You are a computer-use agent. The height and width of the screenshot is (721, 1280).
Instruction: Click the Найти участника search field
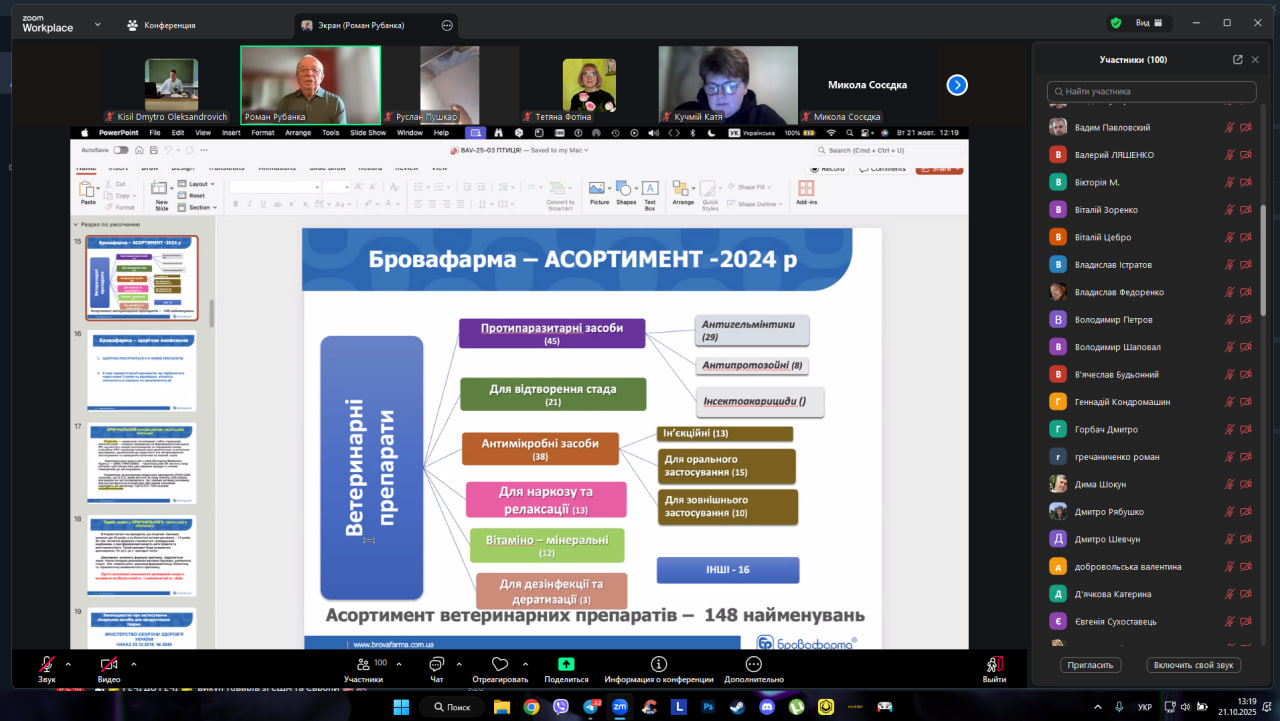tap(1151, 92)
